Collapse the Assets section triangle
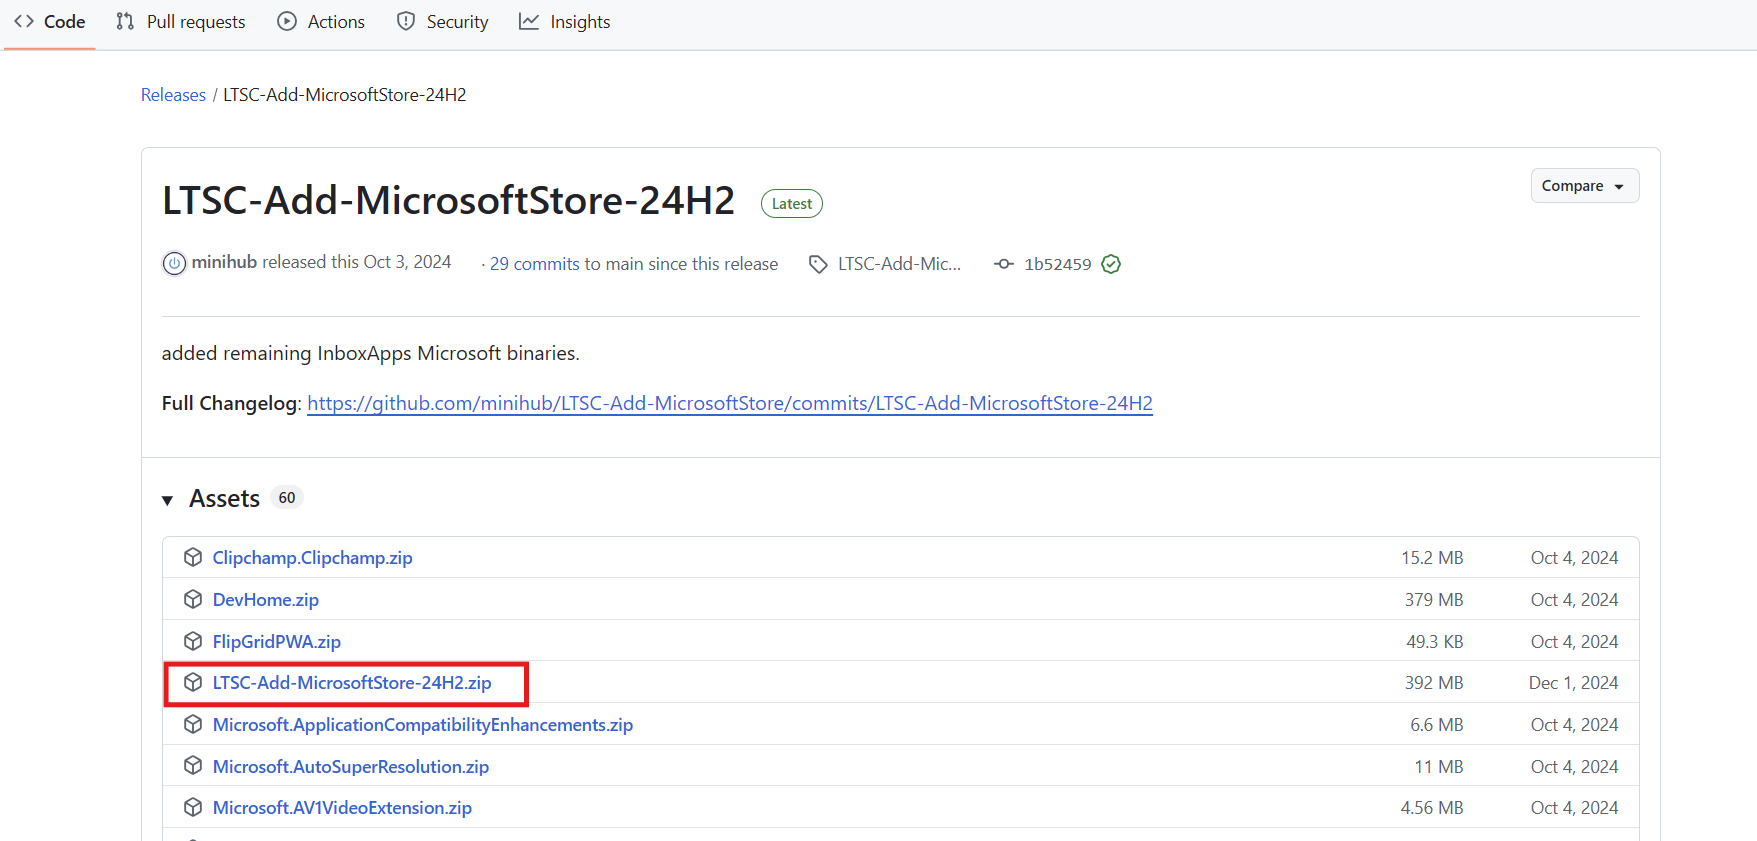The image size is (1757, 841). point(168,500)
